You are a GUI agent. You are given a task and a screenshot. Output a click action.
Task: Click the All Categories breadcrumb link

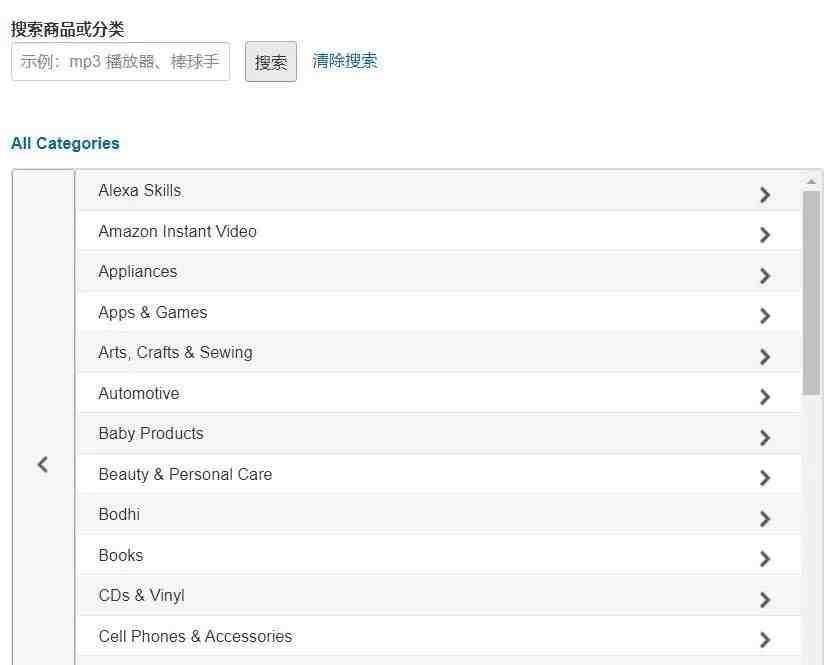(x=65, y=143)
